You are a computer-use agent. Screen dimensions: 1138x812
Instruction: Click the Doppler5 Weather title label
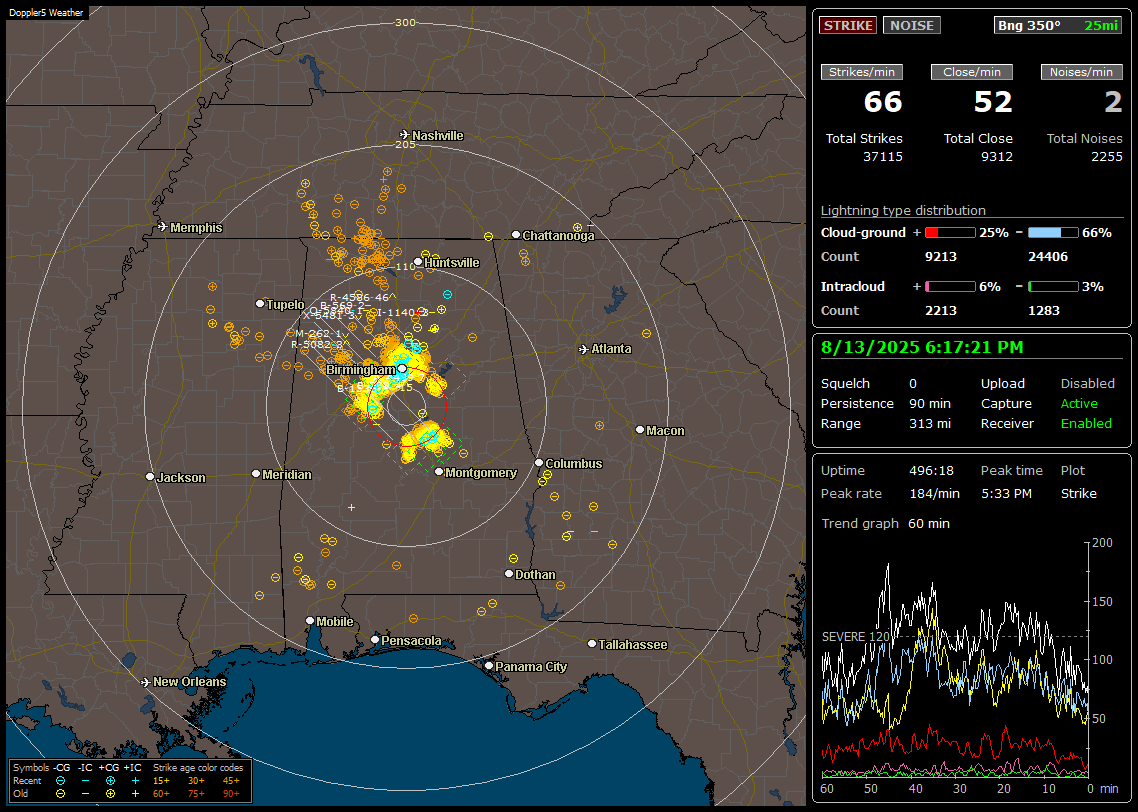point(46,12)
